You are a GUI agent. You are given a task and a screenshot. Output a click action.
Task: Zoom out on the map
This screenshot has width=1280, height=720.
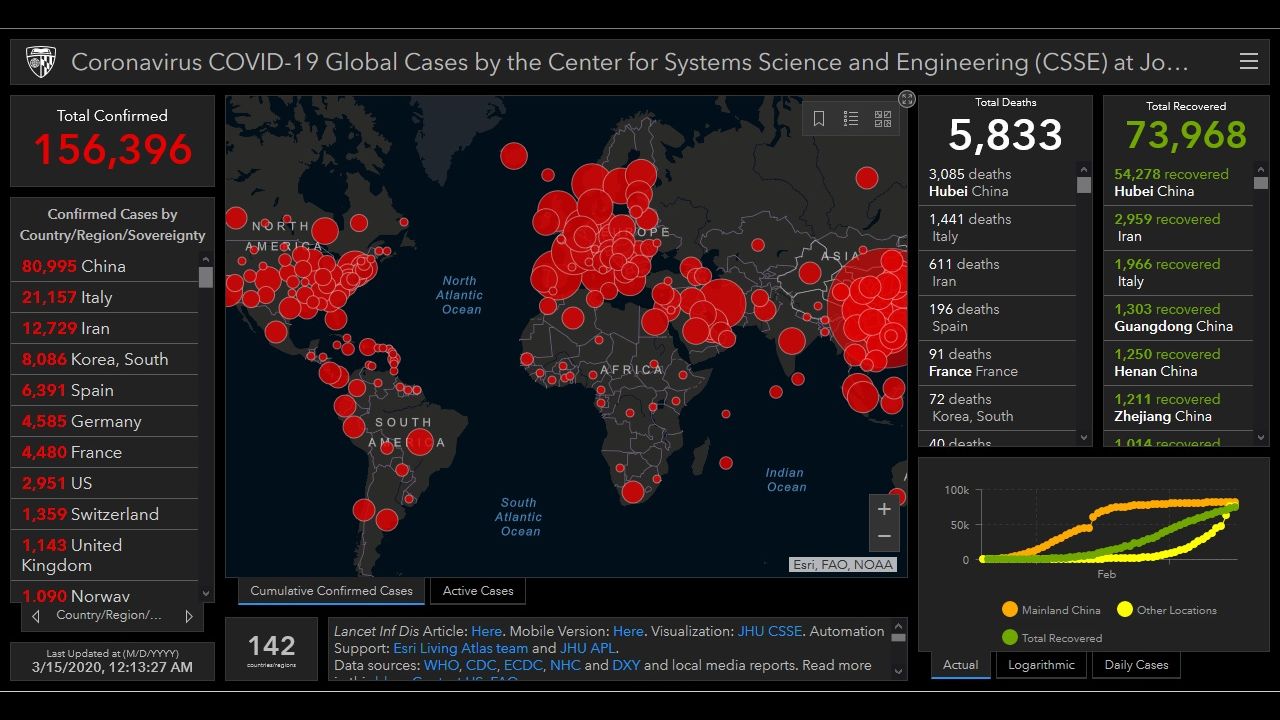click(884, 537)
